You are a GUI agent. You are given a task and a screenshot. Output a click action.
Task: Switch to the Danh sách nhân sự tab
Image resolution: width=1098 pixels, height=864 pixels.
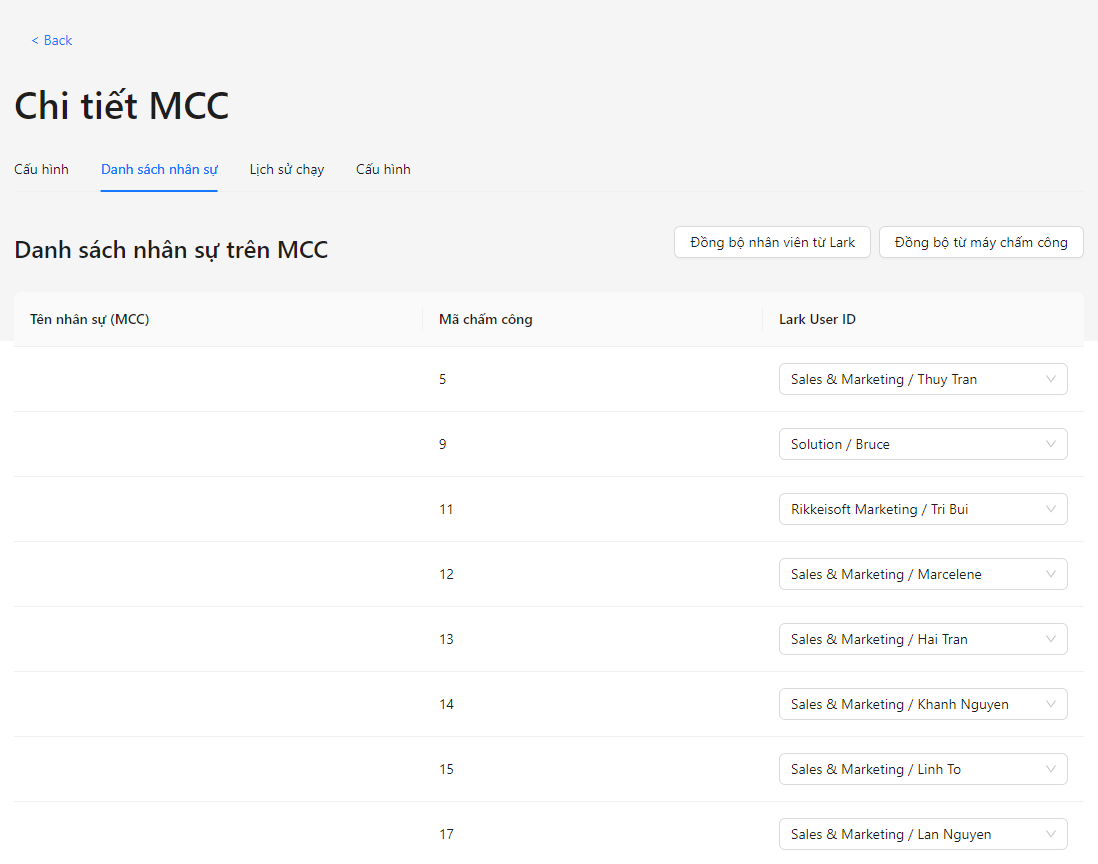[159, 169]
